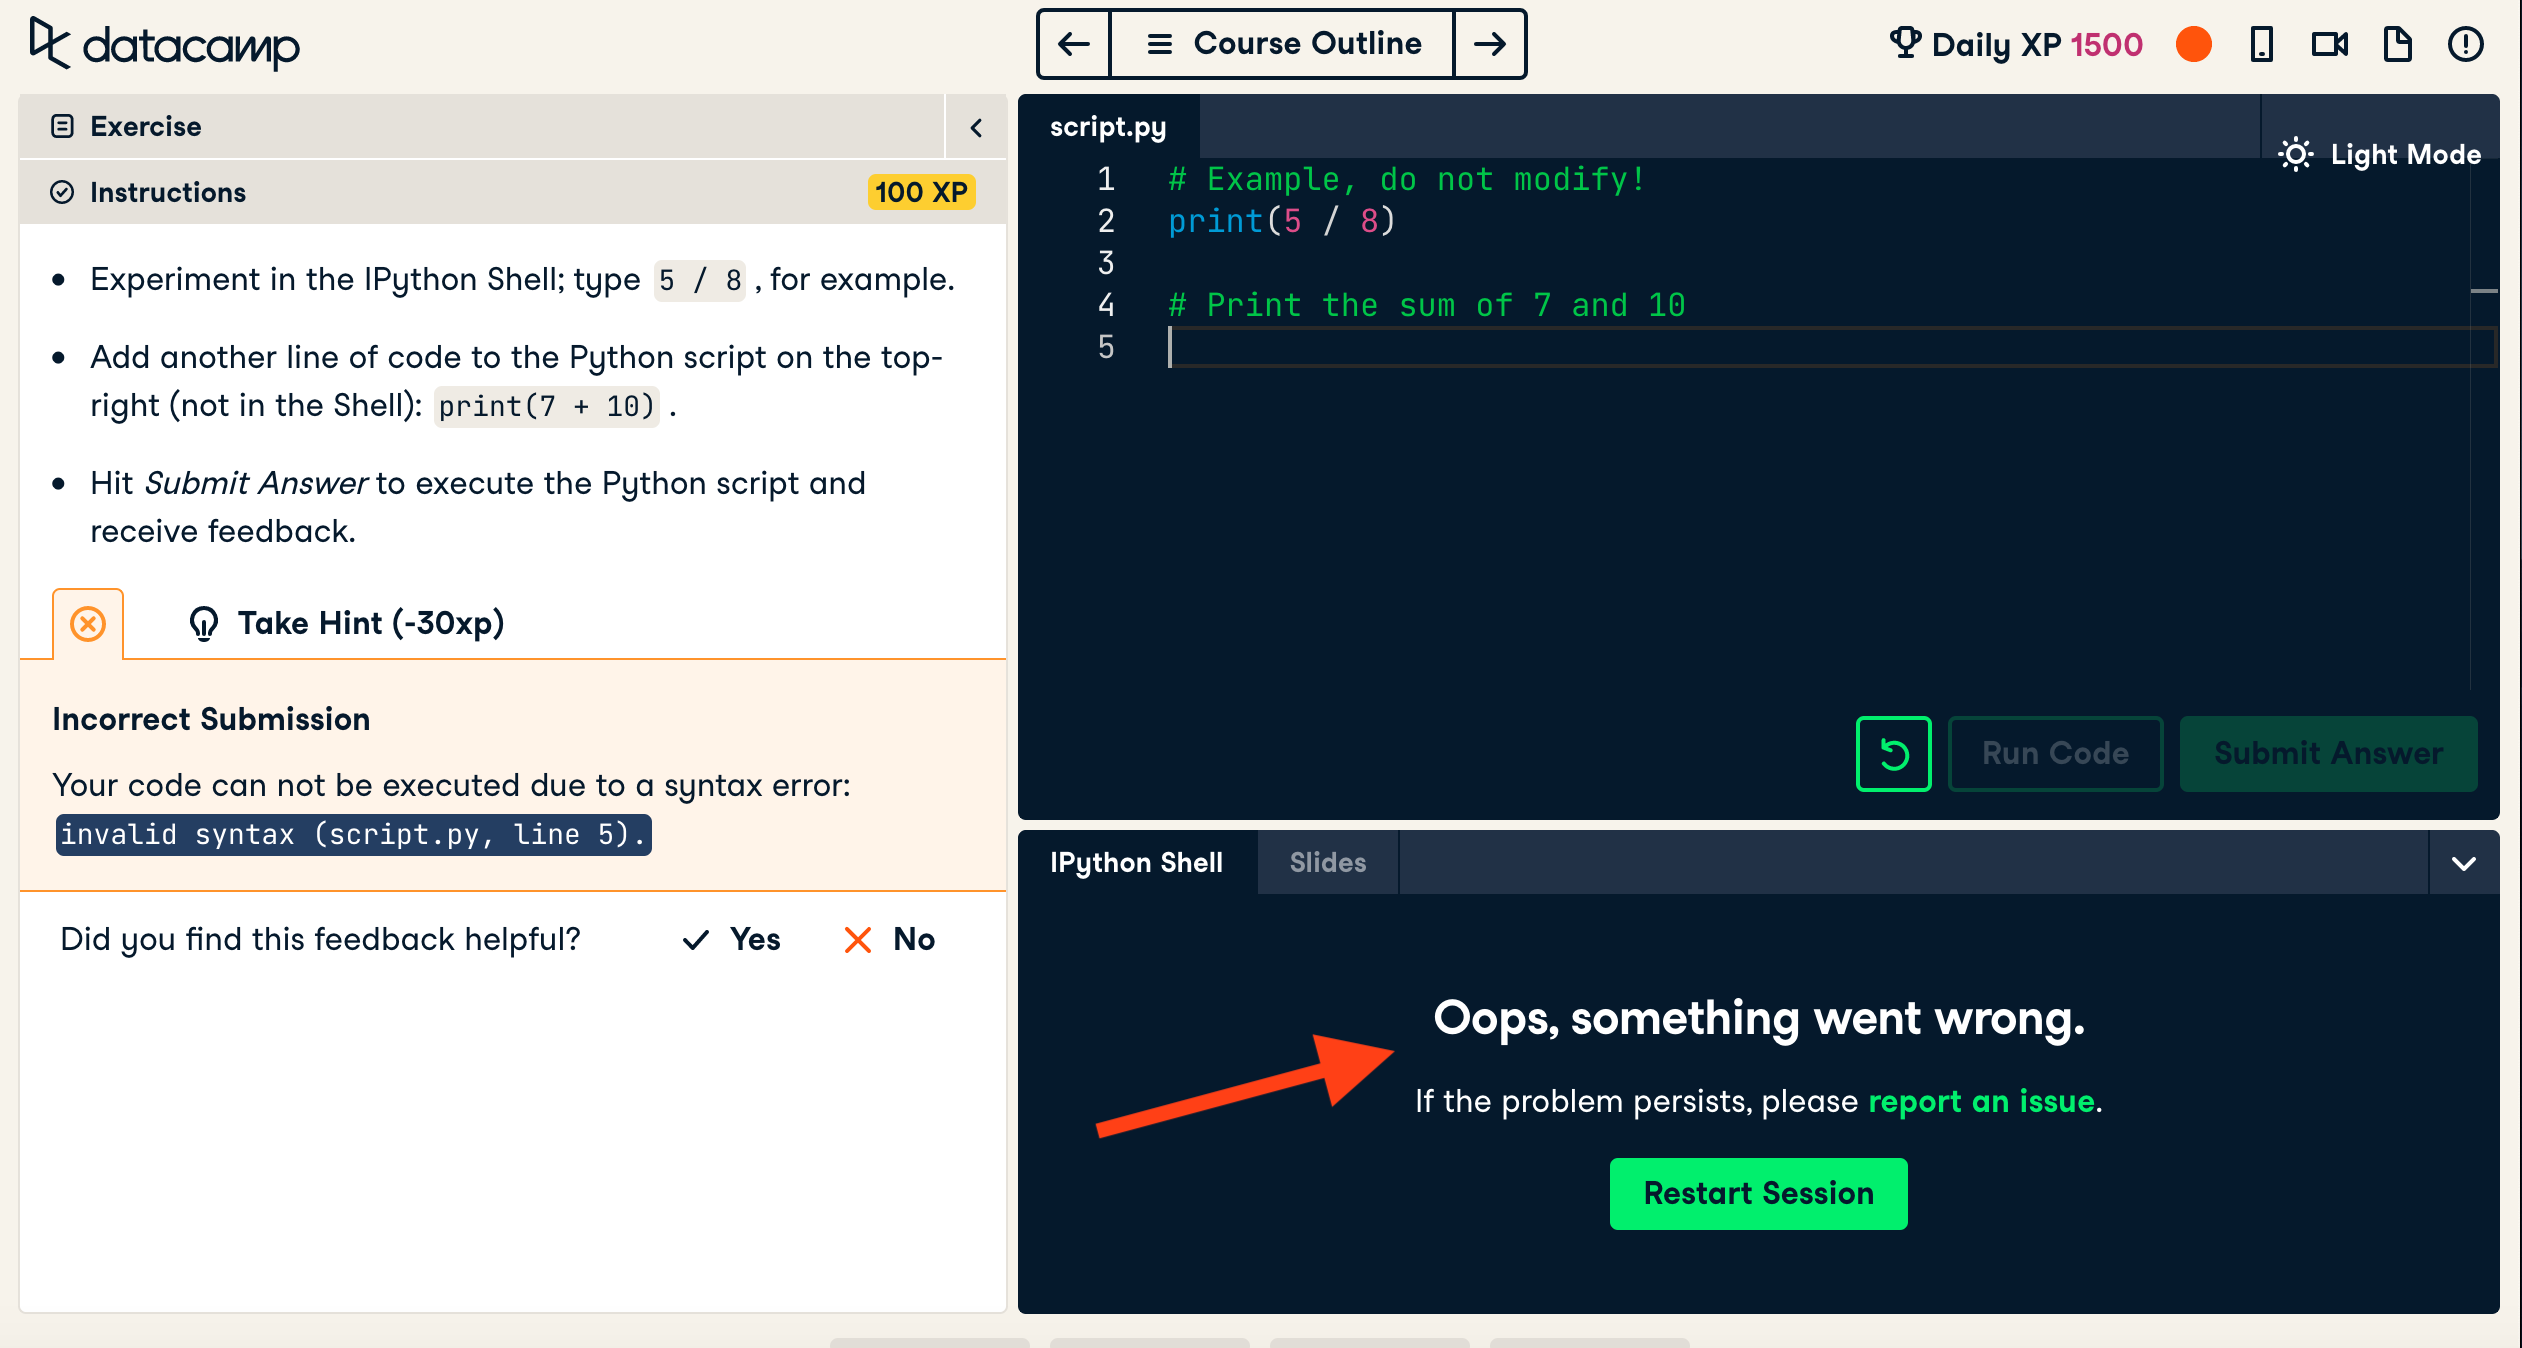Toggle Light Mode in script editor
This screenshot has width=2522, height=1348.
click(2379, 153)
